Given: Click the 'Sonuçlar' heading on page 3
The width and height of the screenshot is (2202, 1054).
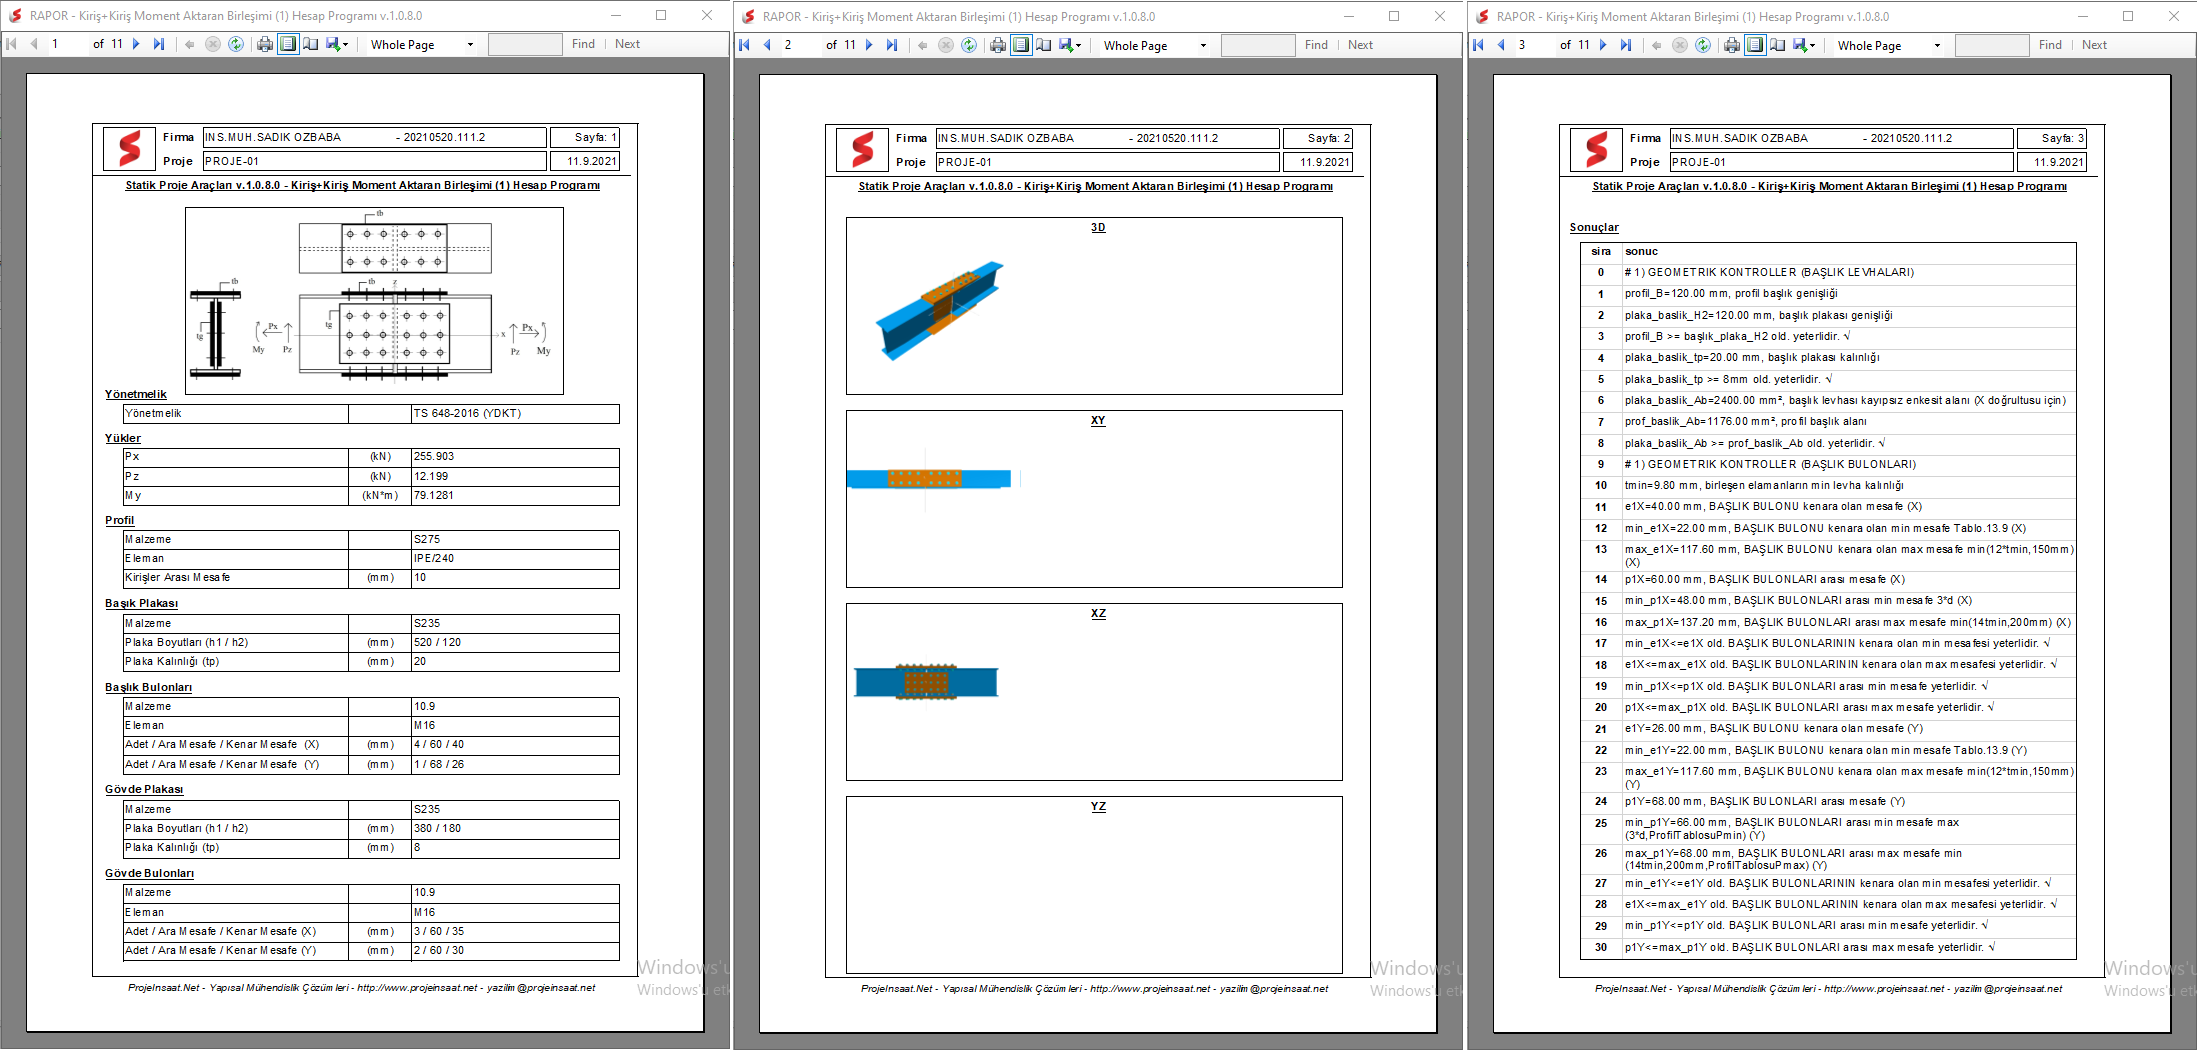Looking at the screenshot, I should (x=1594, y=228).
